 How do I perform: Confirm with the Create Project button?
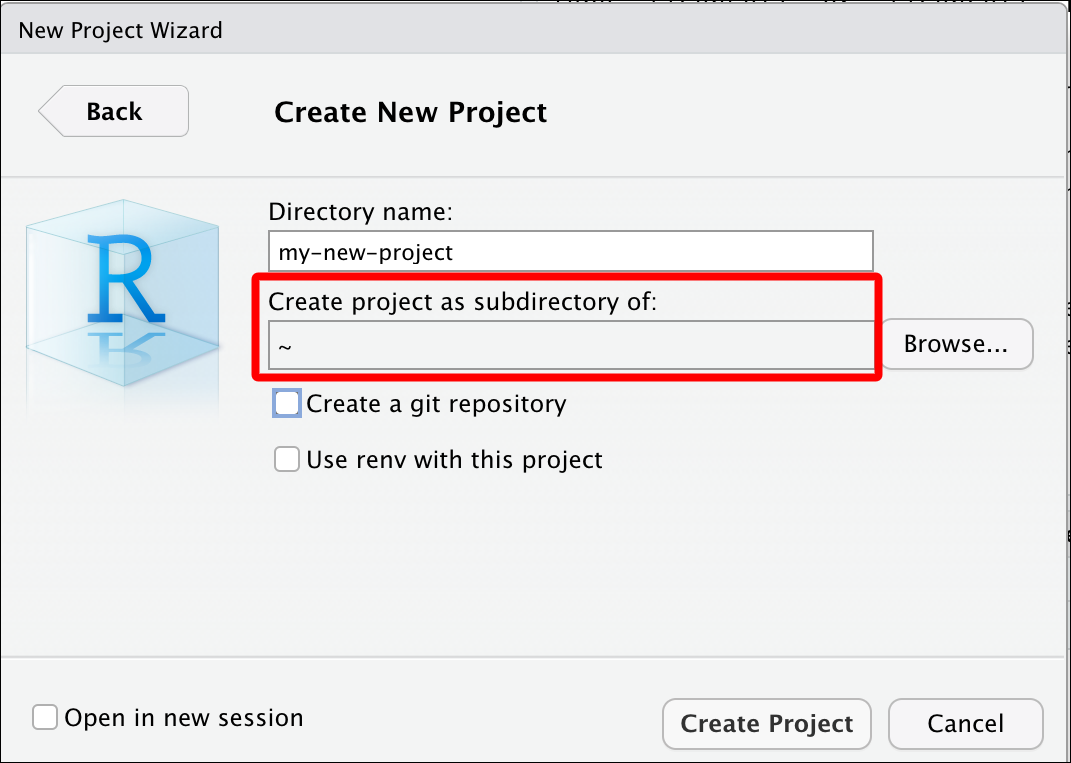coord(766,723)
